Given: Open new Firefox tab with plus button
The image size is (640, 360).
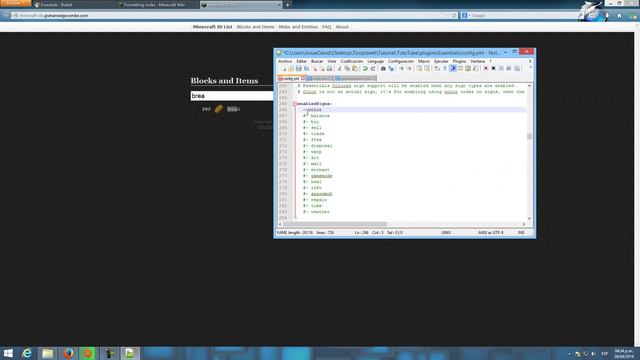Looking at the screenshot, I should click(x=287, y=5).
